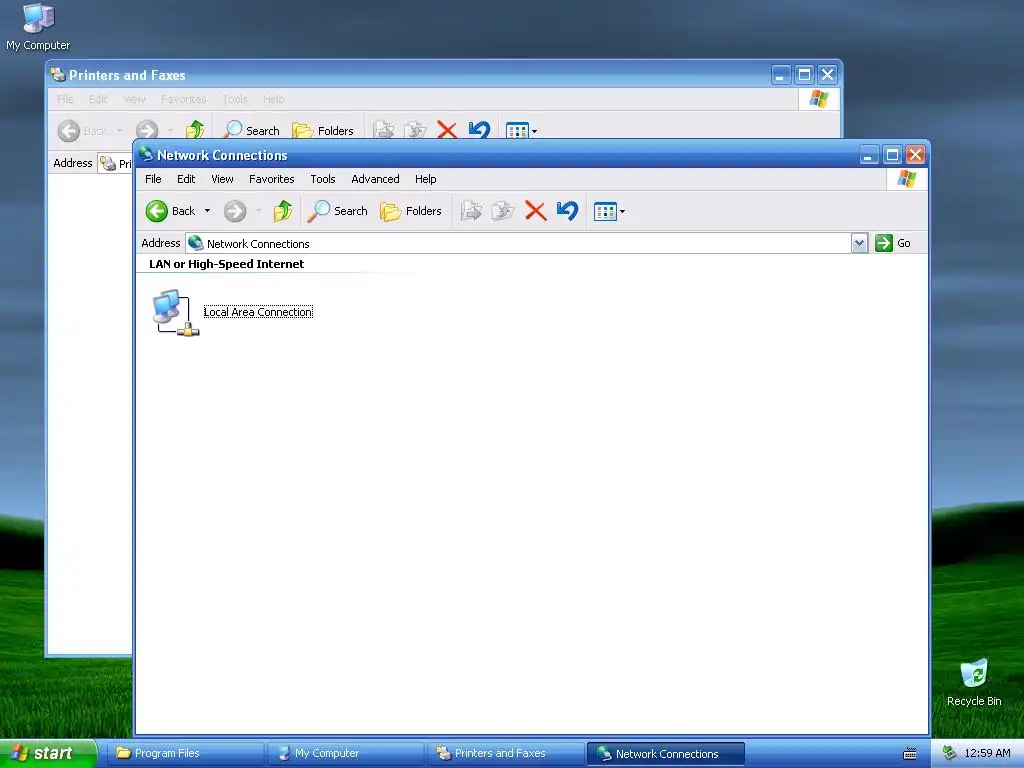The height and width of the screenshot is (768, 1024).
Task: Click the Network Connections address field
Action: pyautogui.click(x=518, y=244)
